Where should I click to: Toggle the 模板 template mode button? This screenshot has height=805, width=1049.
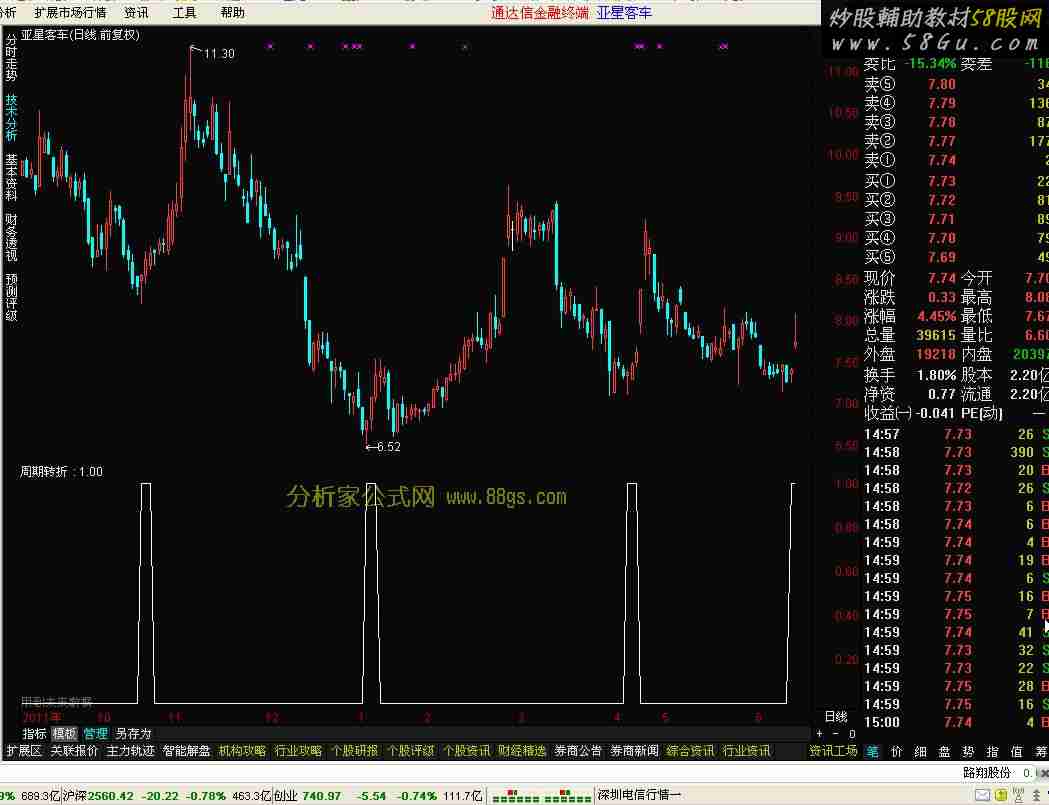[x=64, y=733]
